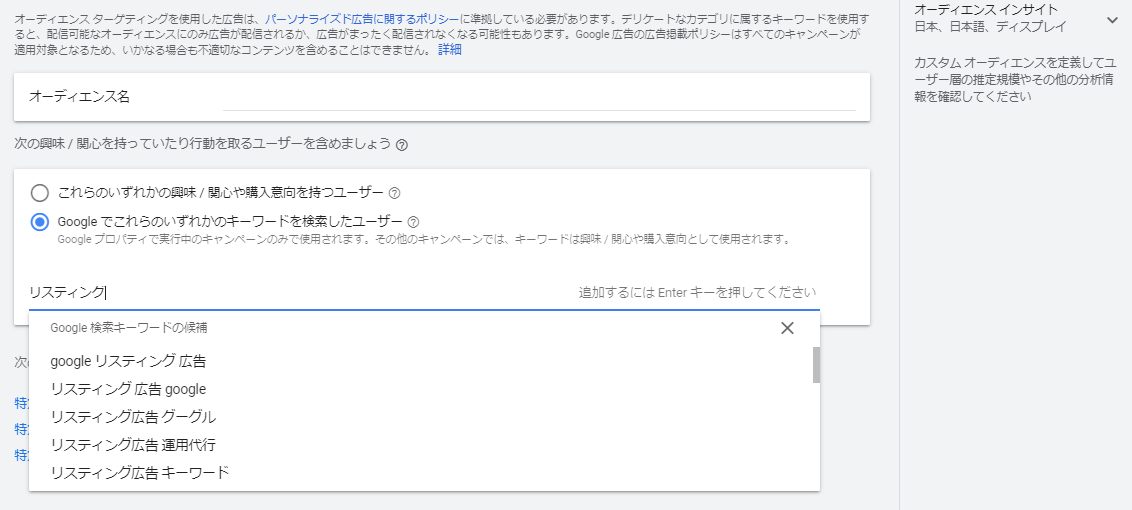
Task: Collapse the オーディエンス インサイト panel chevron
Action: (x=1112, y=20)
